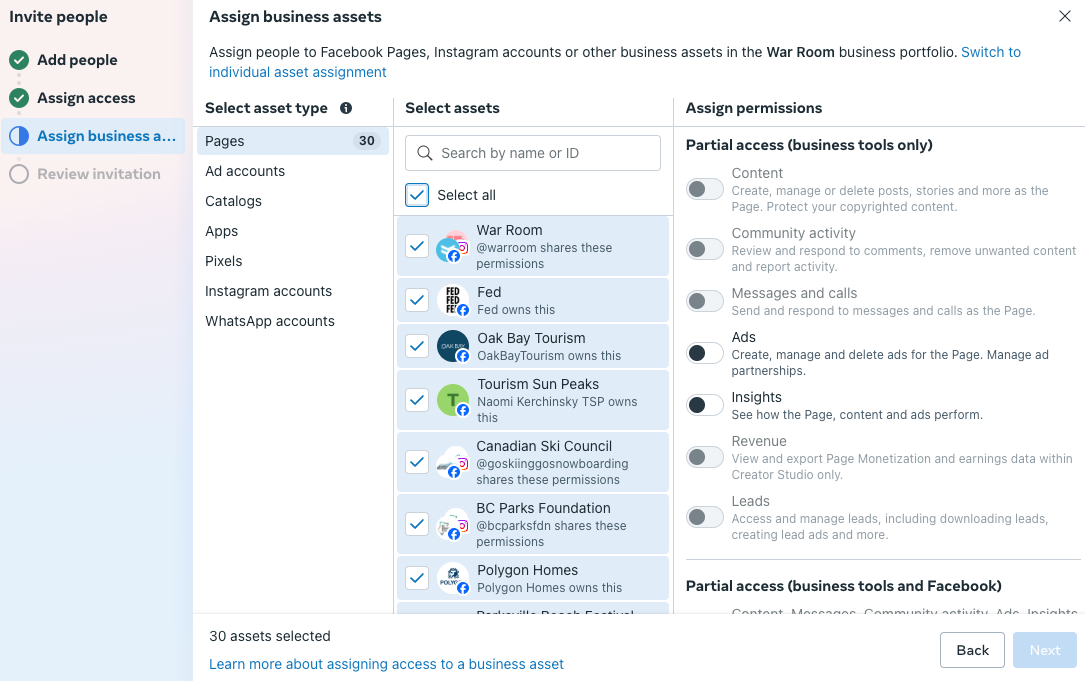Uncheck the Select all checkbox
This screenshot has width=1085, height=681.
pos(417,195)
